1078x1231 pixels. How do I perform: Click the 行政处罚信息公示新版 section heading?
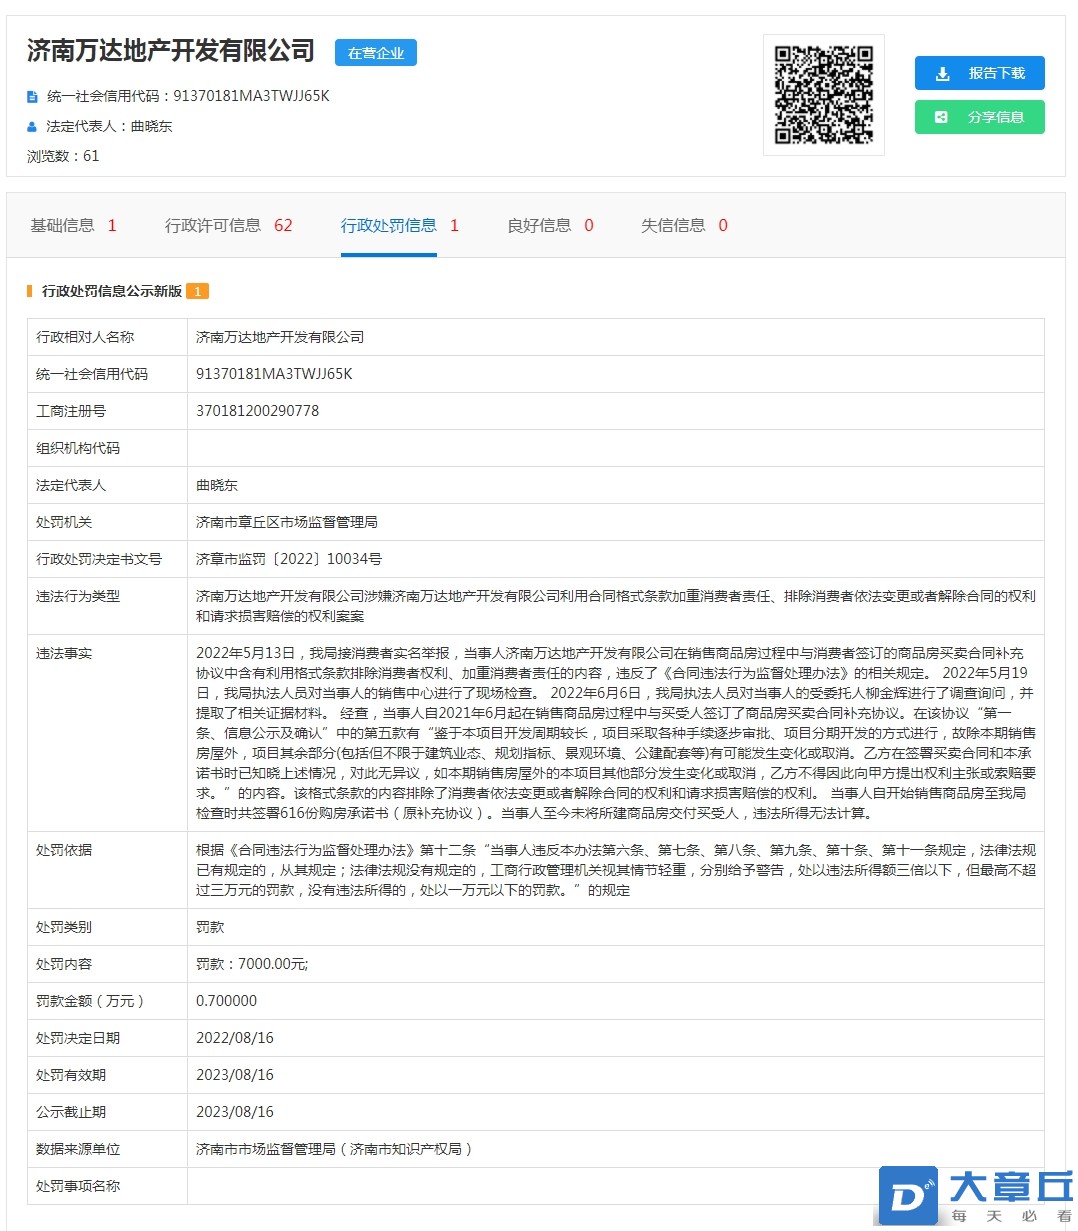click(112, 291)
